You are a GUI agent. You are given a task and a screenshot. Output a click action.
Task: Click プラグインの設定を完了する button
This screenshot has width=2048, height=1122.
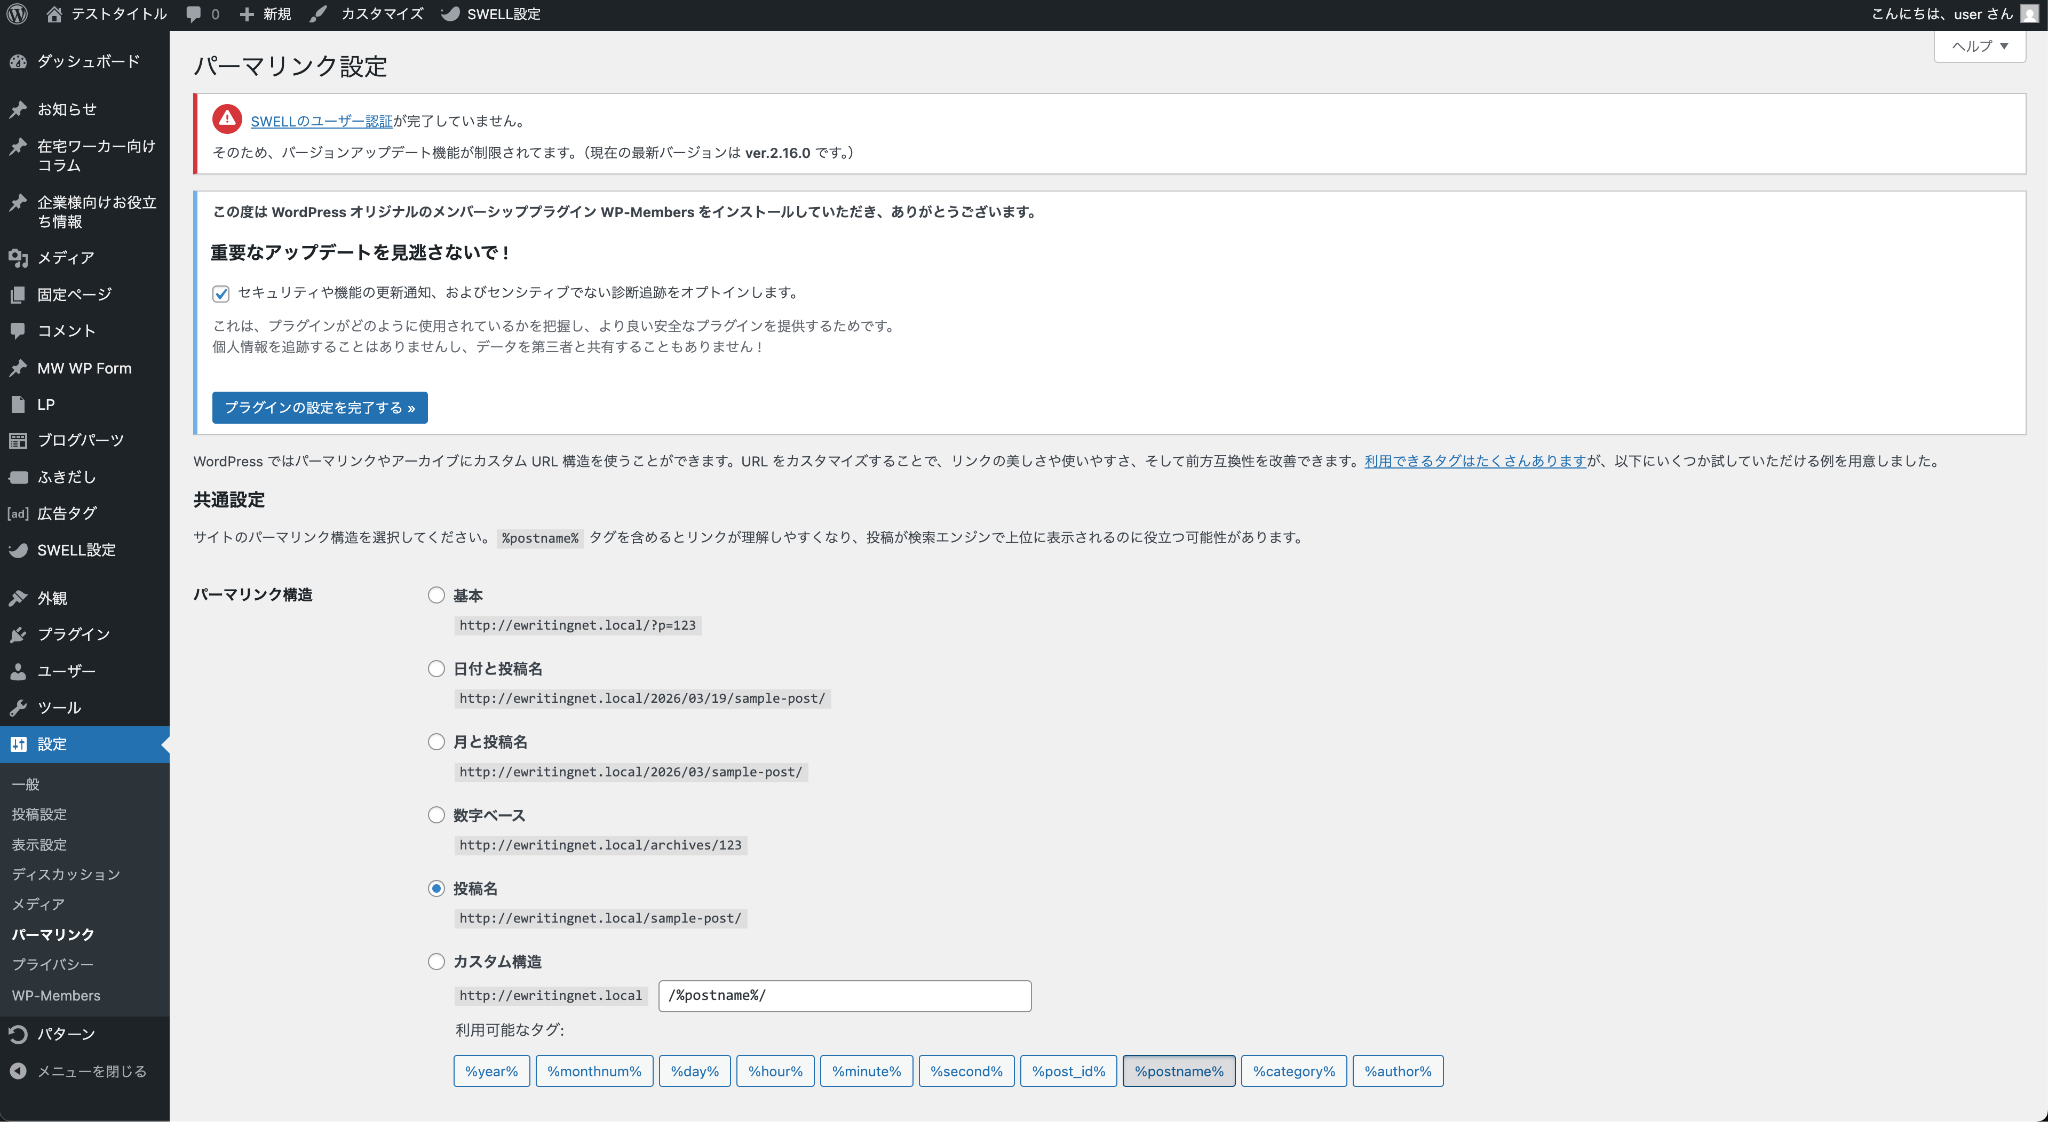pos(320,408)
